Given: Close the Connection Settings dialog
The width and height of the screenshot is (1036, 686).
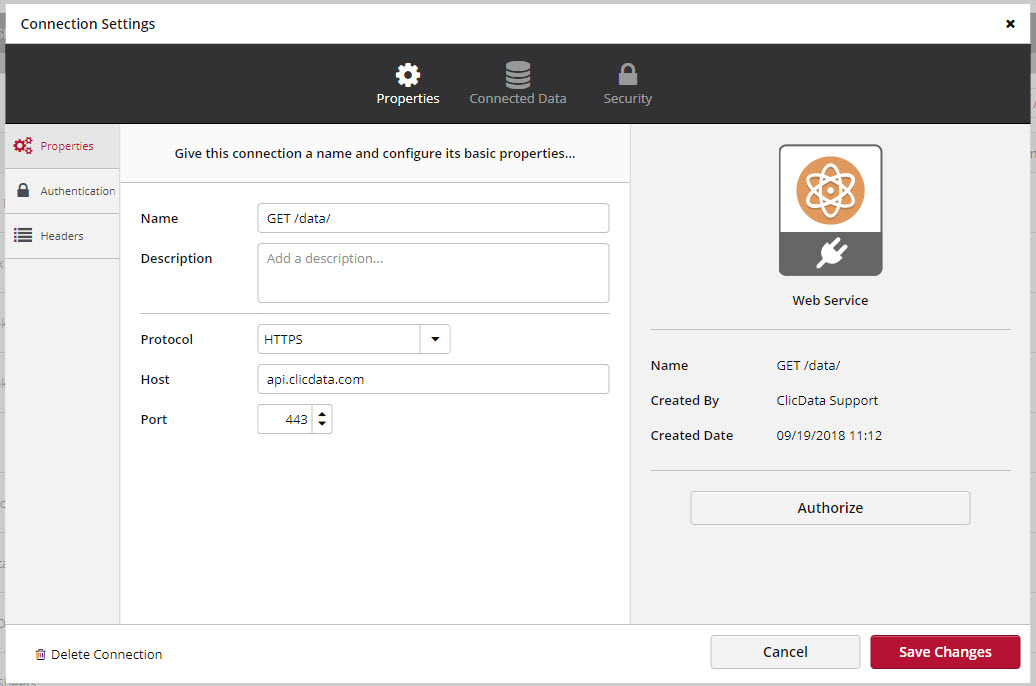Looking at the screenshot, I should (1010, 24).
